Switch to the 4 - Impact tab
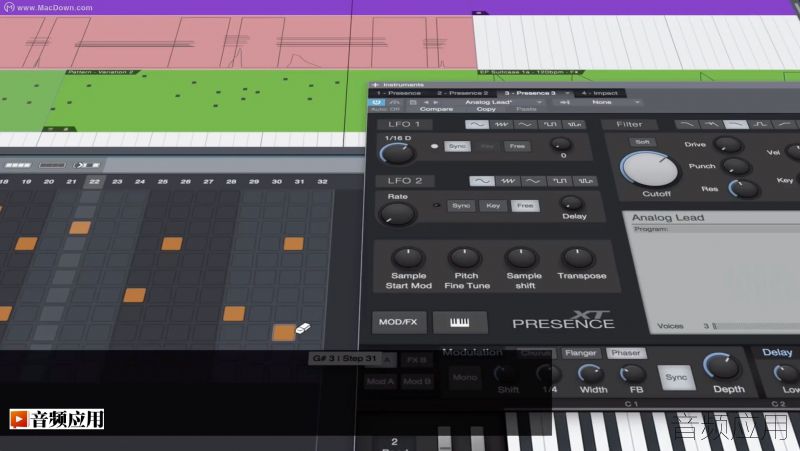The image size is (800, 451). (x=600, y=93)
